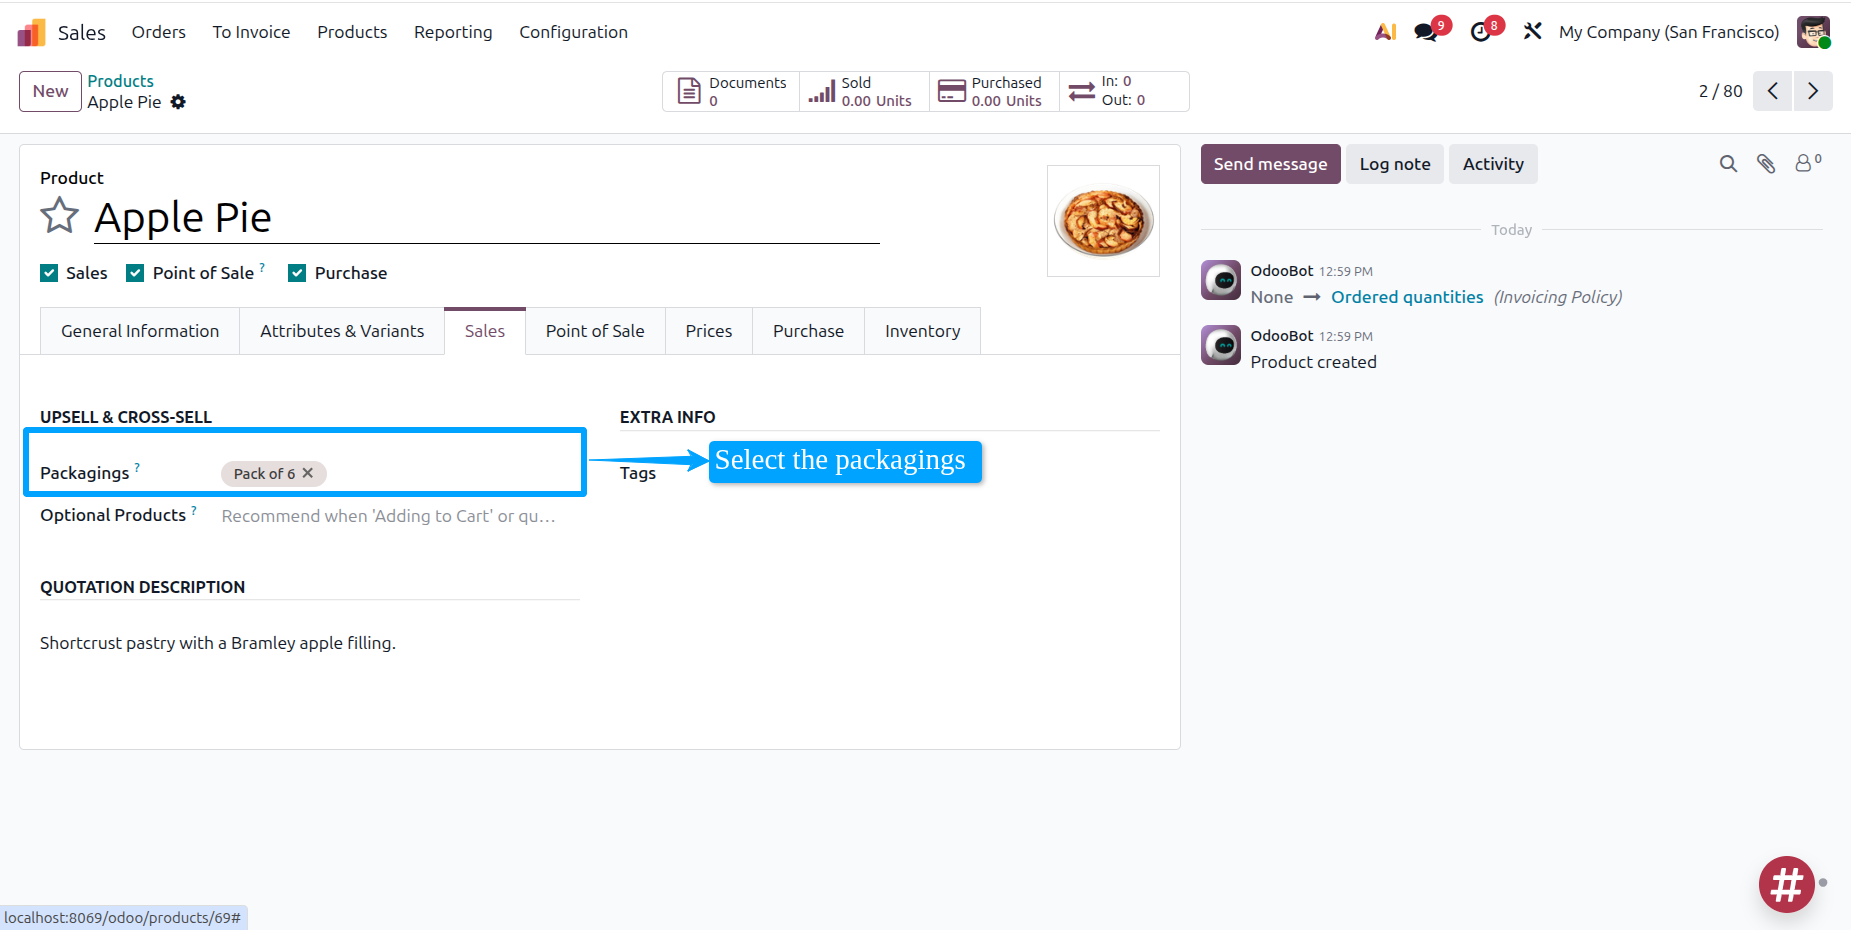Remove the Pack of 6 packaging tag
Screen dimensions: 1851x930
tap(308, 473)
